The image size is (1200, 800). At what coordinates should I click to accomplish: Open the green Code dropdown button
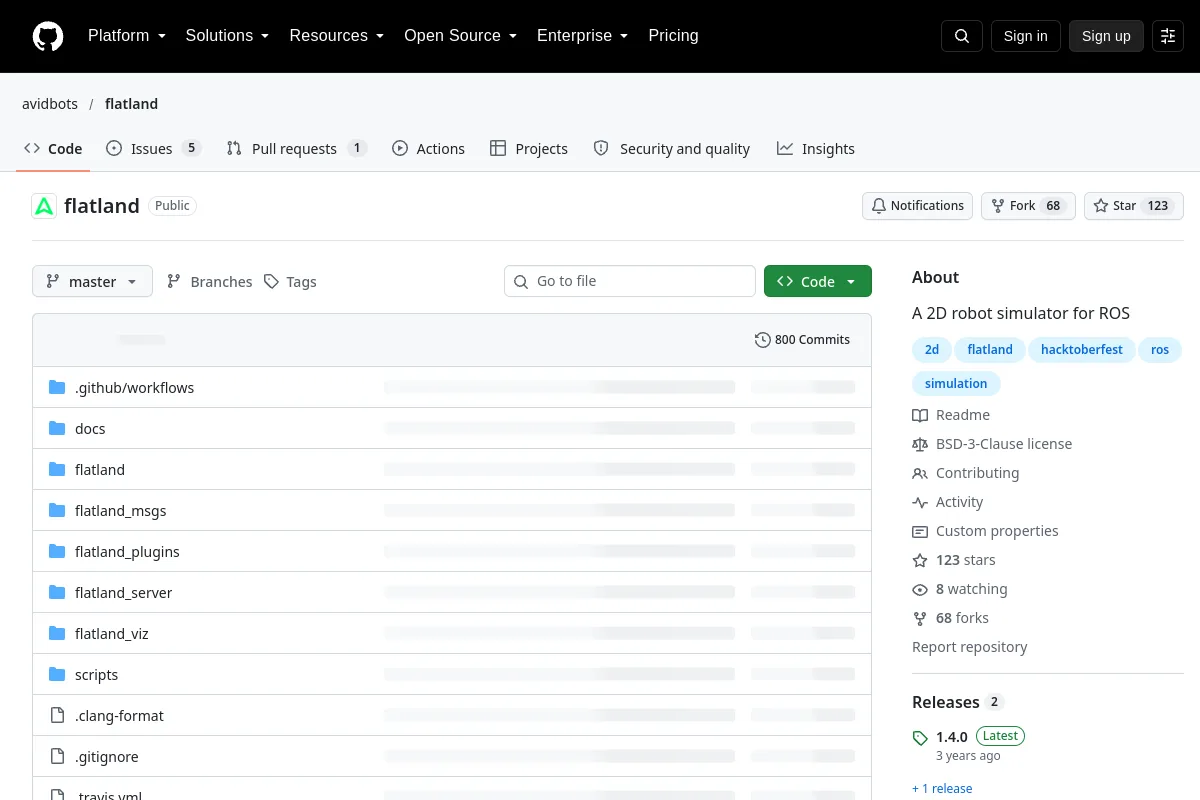click(x=818, y=282)
